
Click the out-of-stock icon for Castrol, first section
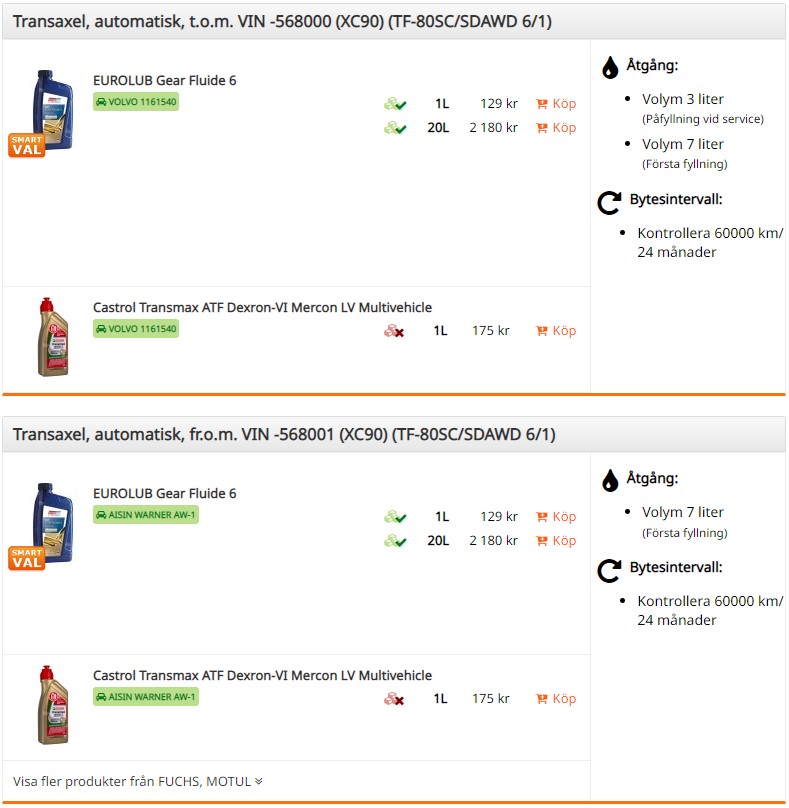pos(394,331)
